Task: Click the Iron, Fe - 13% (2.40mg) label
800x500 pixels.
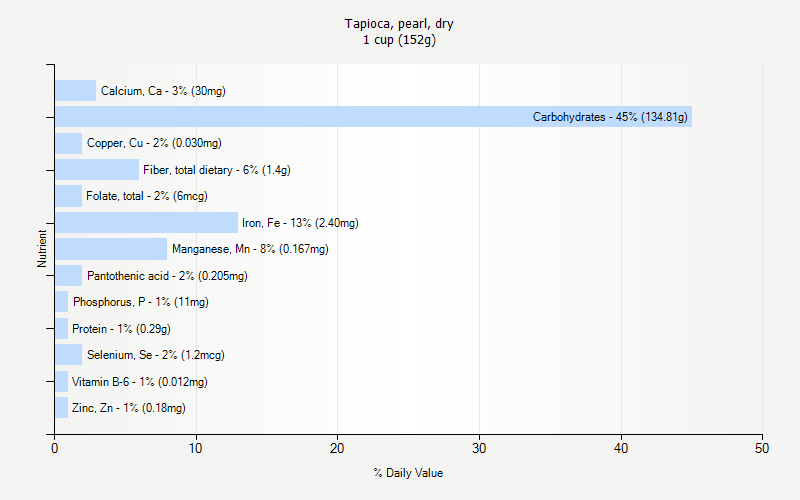Action: (300, 223)
